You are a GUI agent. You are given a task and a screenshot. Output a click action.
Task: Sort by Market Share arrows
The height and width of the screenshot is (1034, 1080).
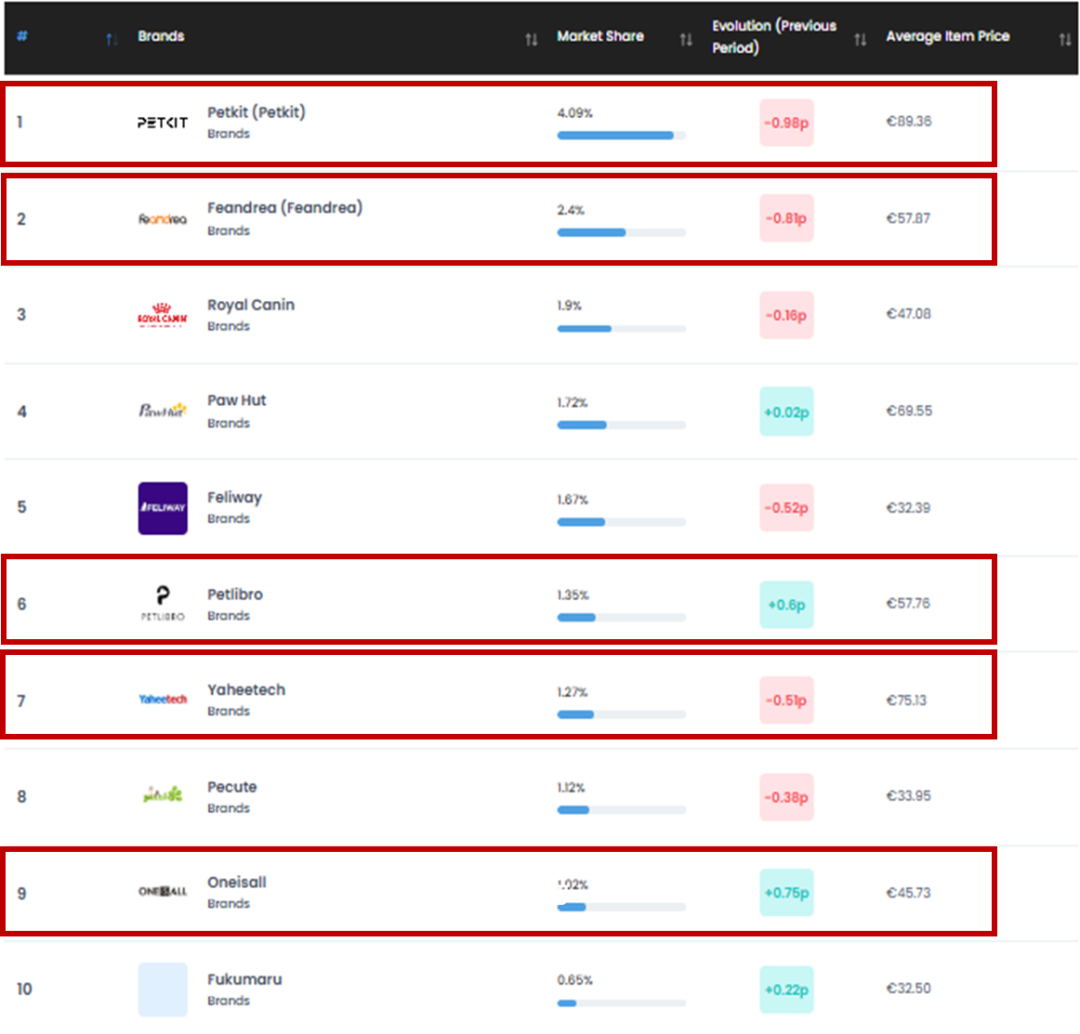pyautogui.click(x=685, y=40)
